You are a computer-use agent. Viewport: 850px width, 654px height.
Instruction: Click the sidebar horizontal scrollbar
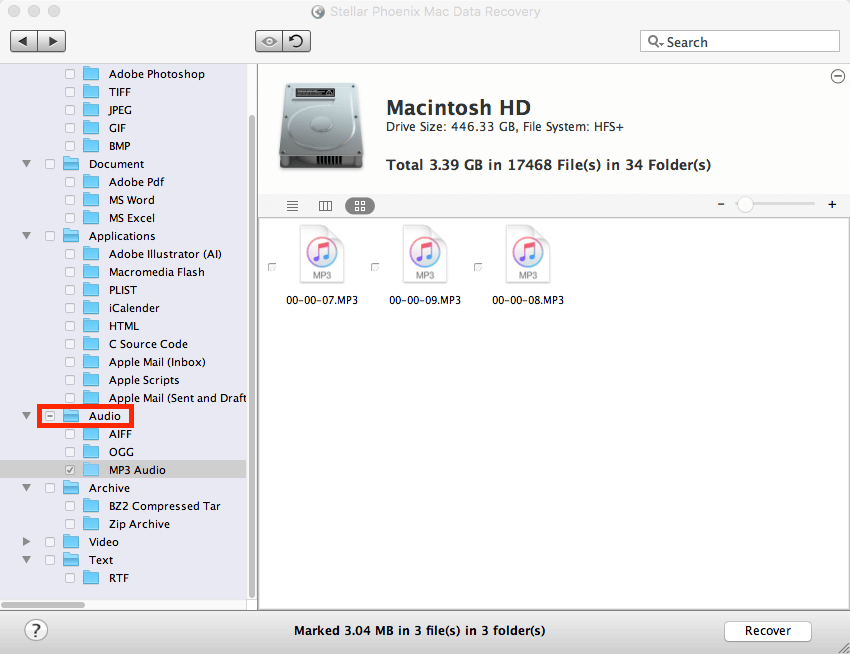click(43, 605)
